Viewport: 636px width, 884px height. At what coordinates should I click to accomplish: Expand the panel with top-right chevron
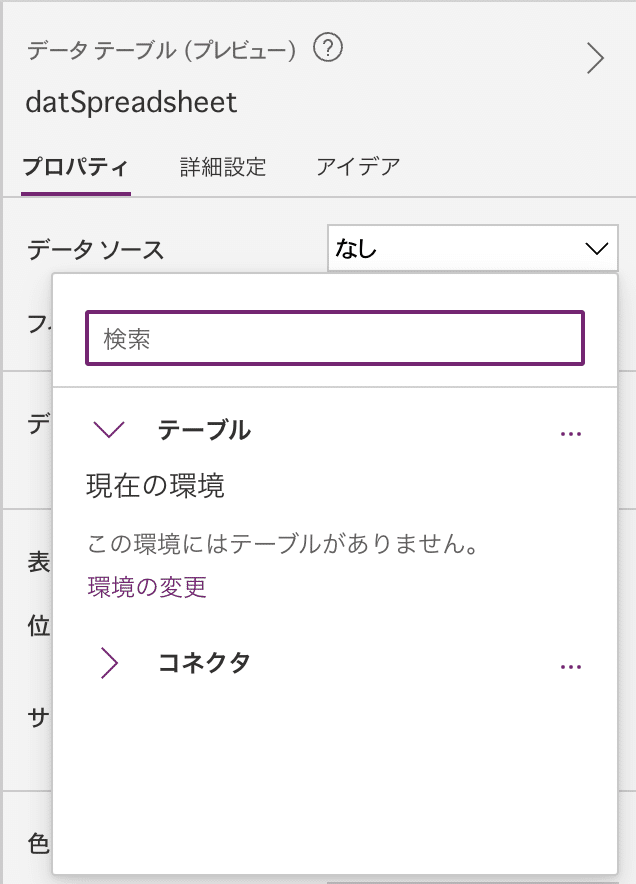click(595, 59)
